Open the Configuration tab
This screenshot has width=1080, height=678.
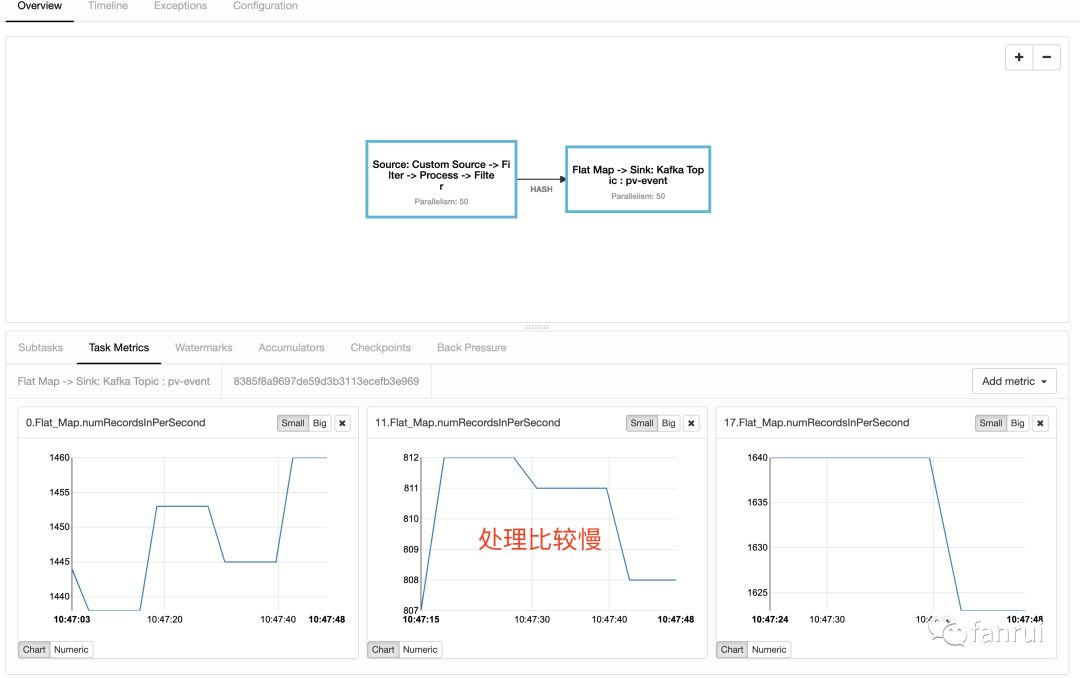point(265,6)
